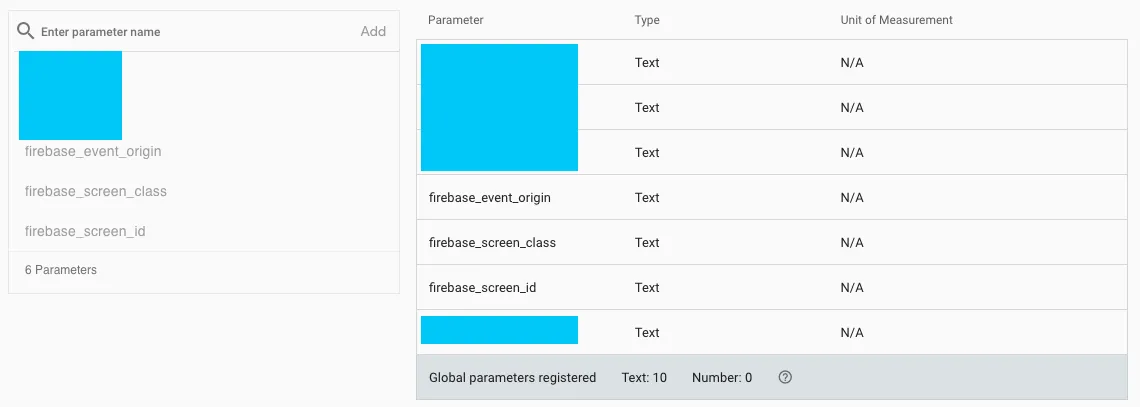Focus the Enter parameter name field
Viewport: 1140px width, 407px height.
(190, 32)
